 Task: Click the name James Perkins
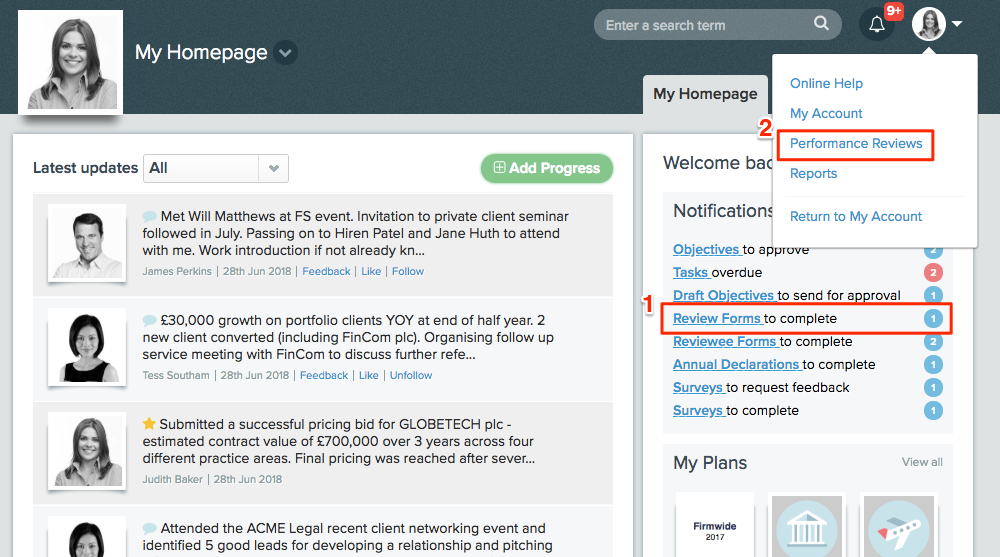(177, 271)
